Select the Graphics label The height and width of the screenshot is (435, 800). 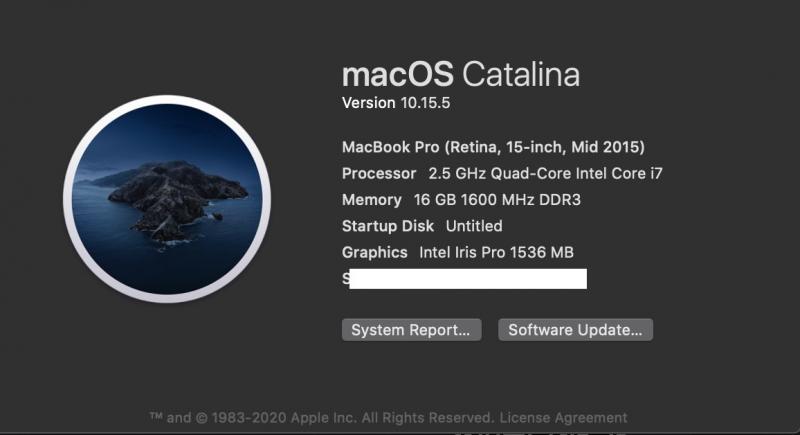pyautogui.click(x=374, y=252)
